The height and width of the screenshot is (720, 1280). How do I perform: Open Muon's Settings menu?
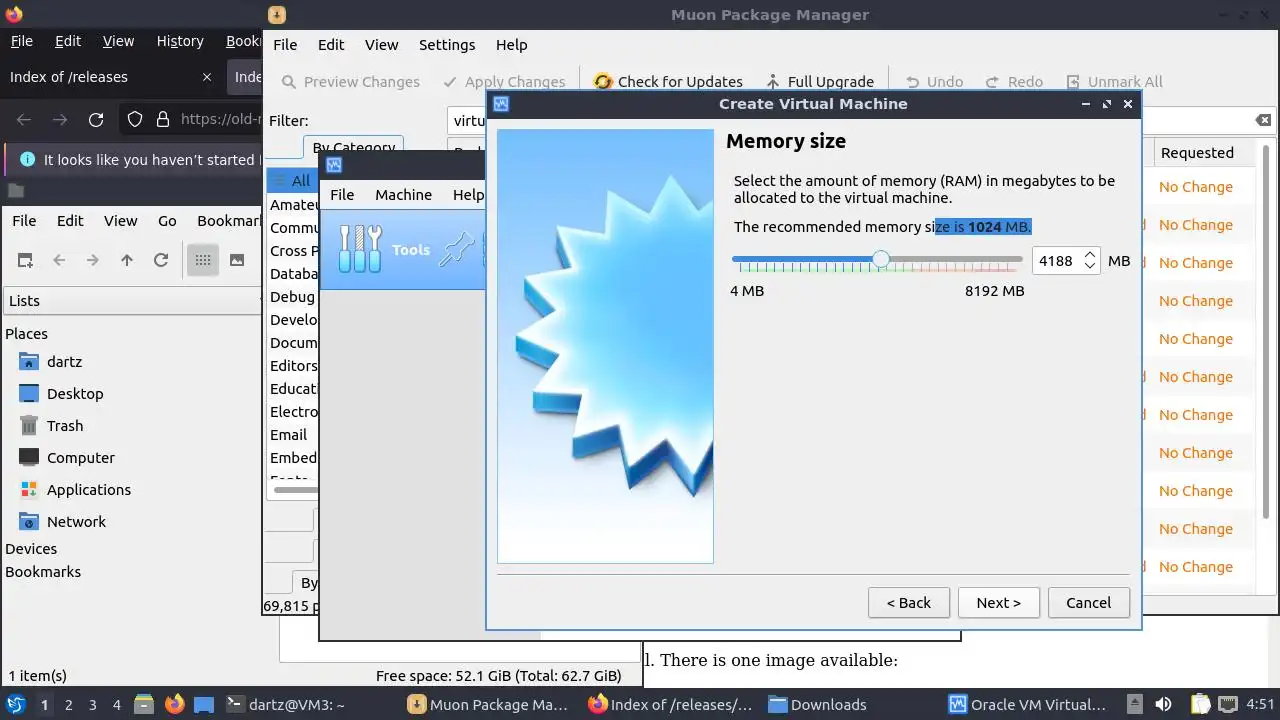447,45
